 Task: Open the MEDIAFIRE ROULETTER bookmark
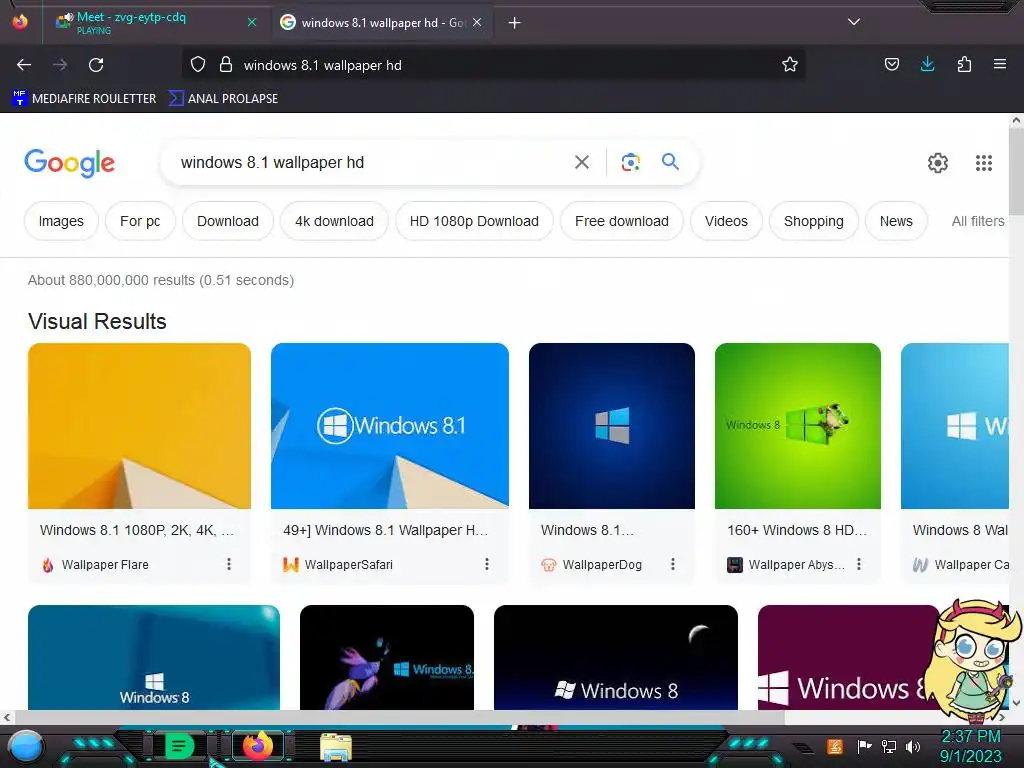point(84,99)
